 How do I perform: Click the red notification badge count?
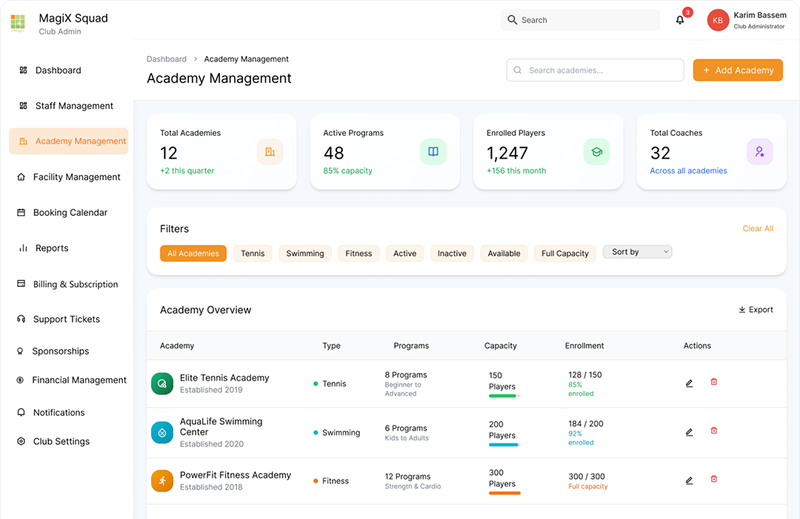coord(688,12)
